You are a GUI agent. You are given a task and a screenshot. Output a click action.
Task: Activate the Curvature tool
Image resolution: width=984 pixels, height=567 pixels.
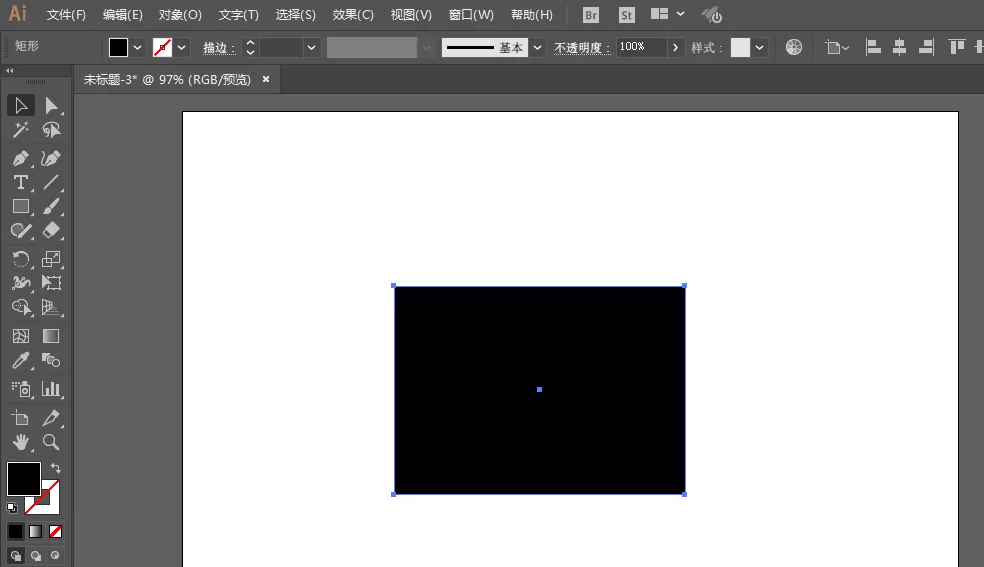click(x=51, y=158)
